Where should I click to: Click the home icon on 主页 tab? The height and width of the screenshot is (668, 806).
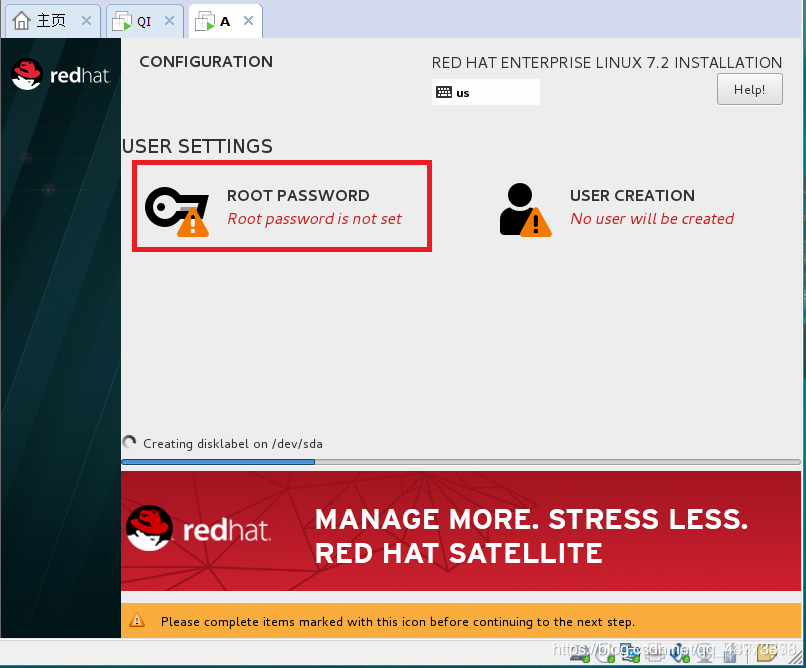tap(22, 21)
